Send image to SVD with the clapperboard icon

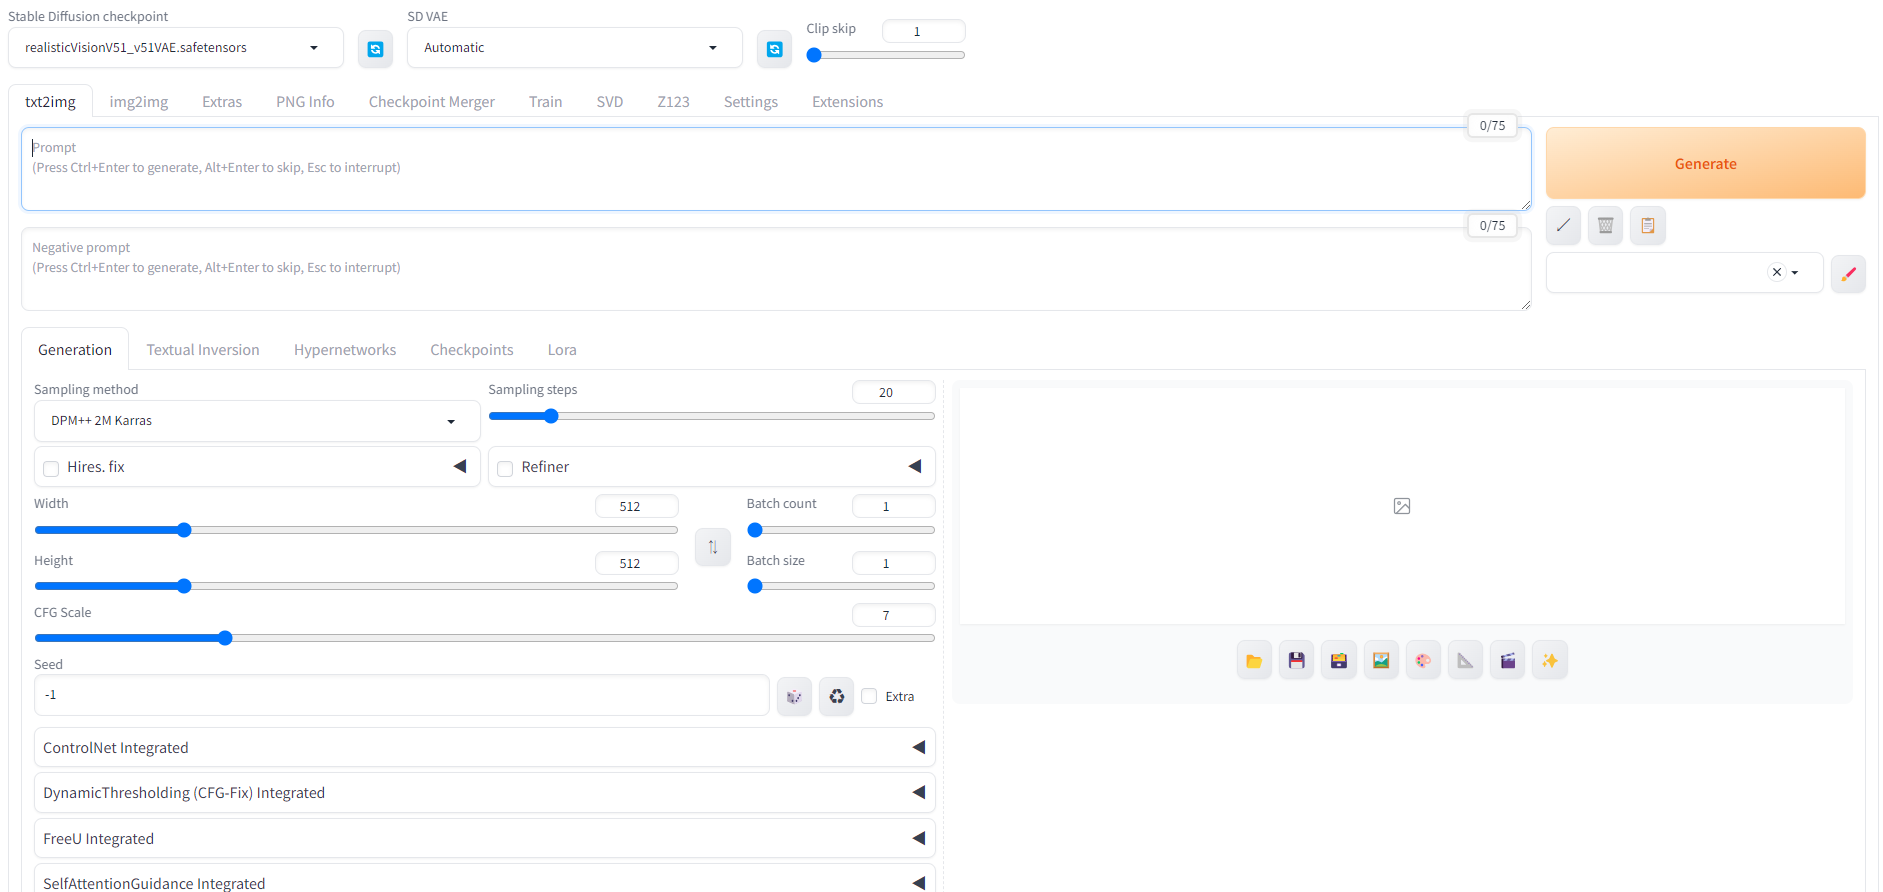1507,660
